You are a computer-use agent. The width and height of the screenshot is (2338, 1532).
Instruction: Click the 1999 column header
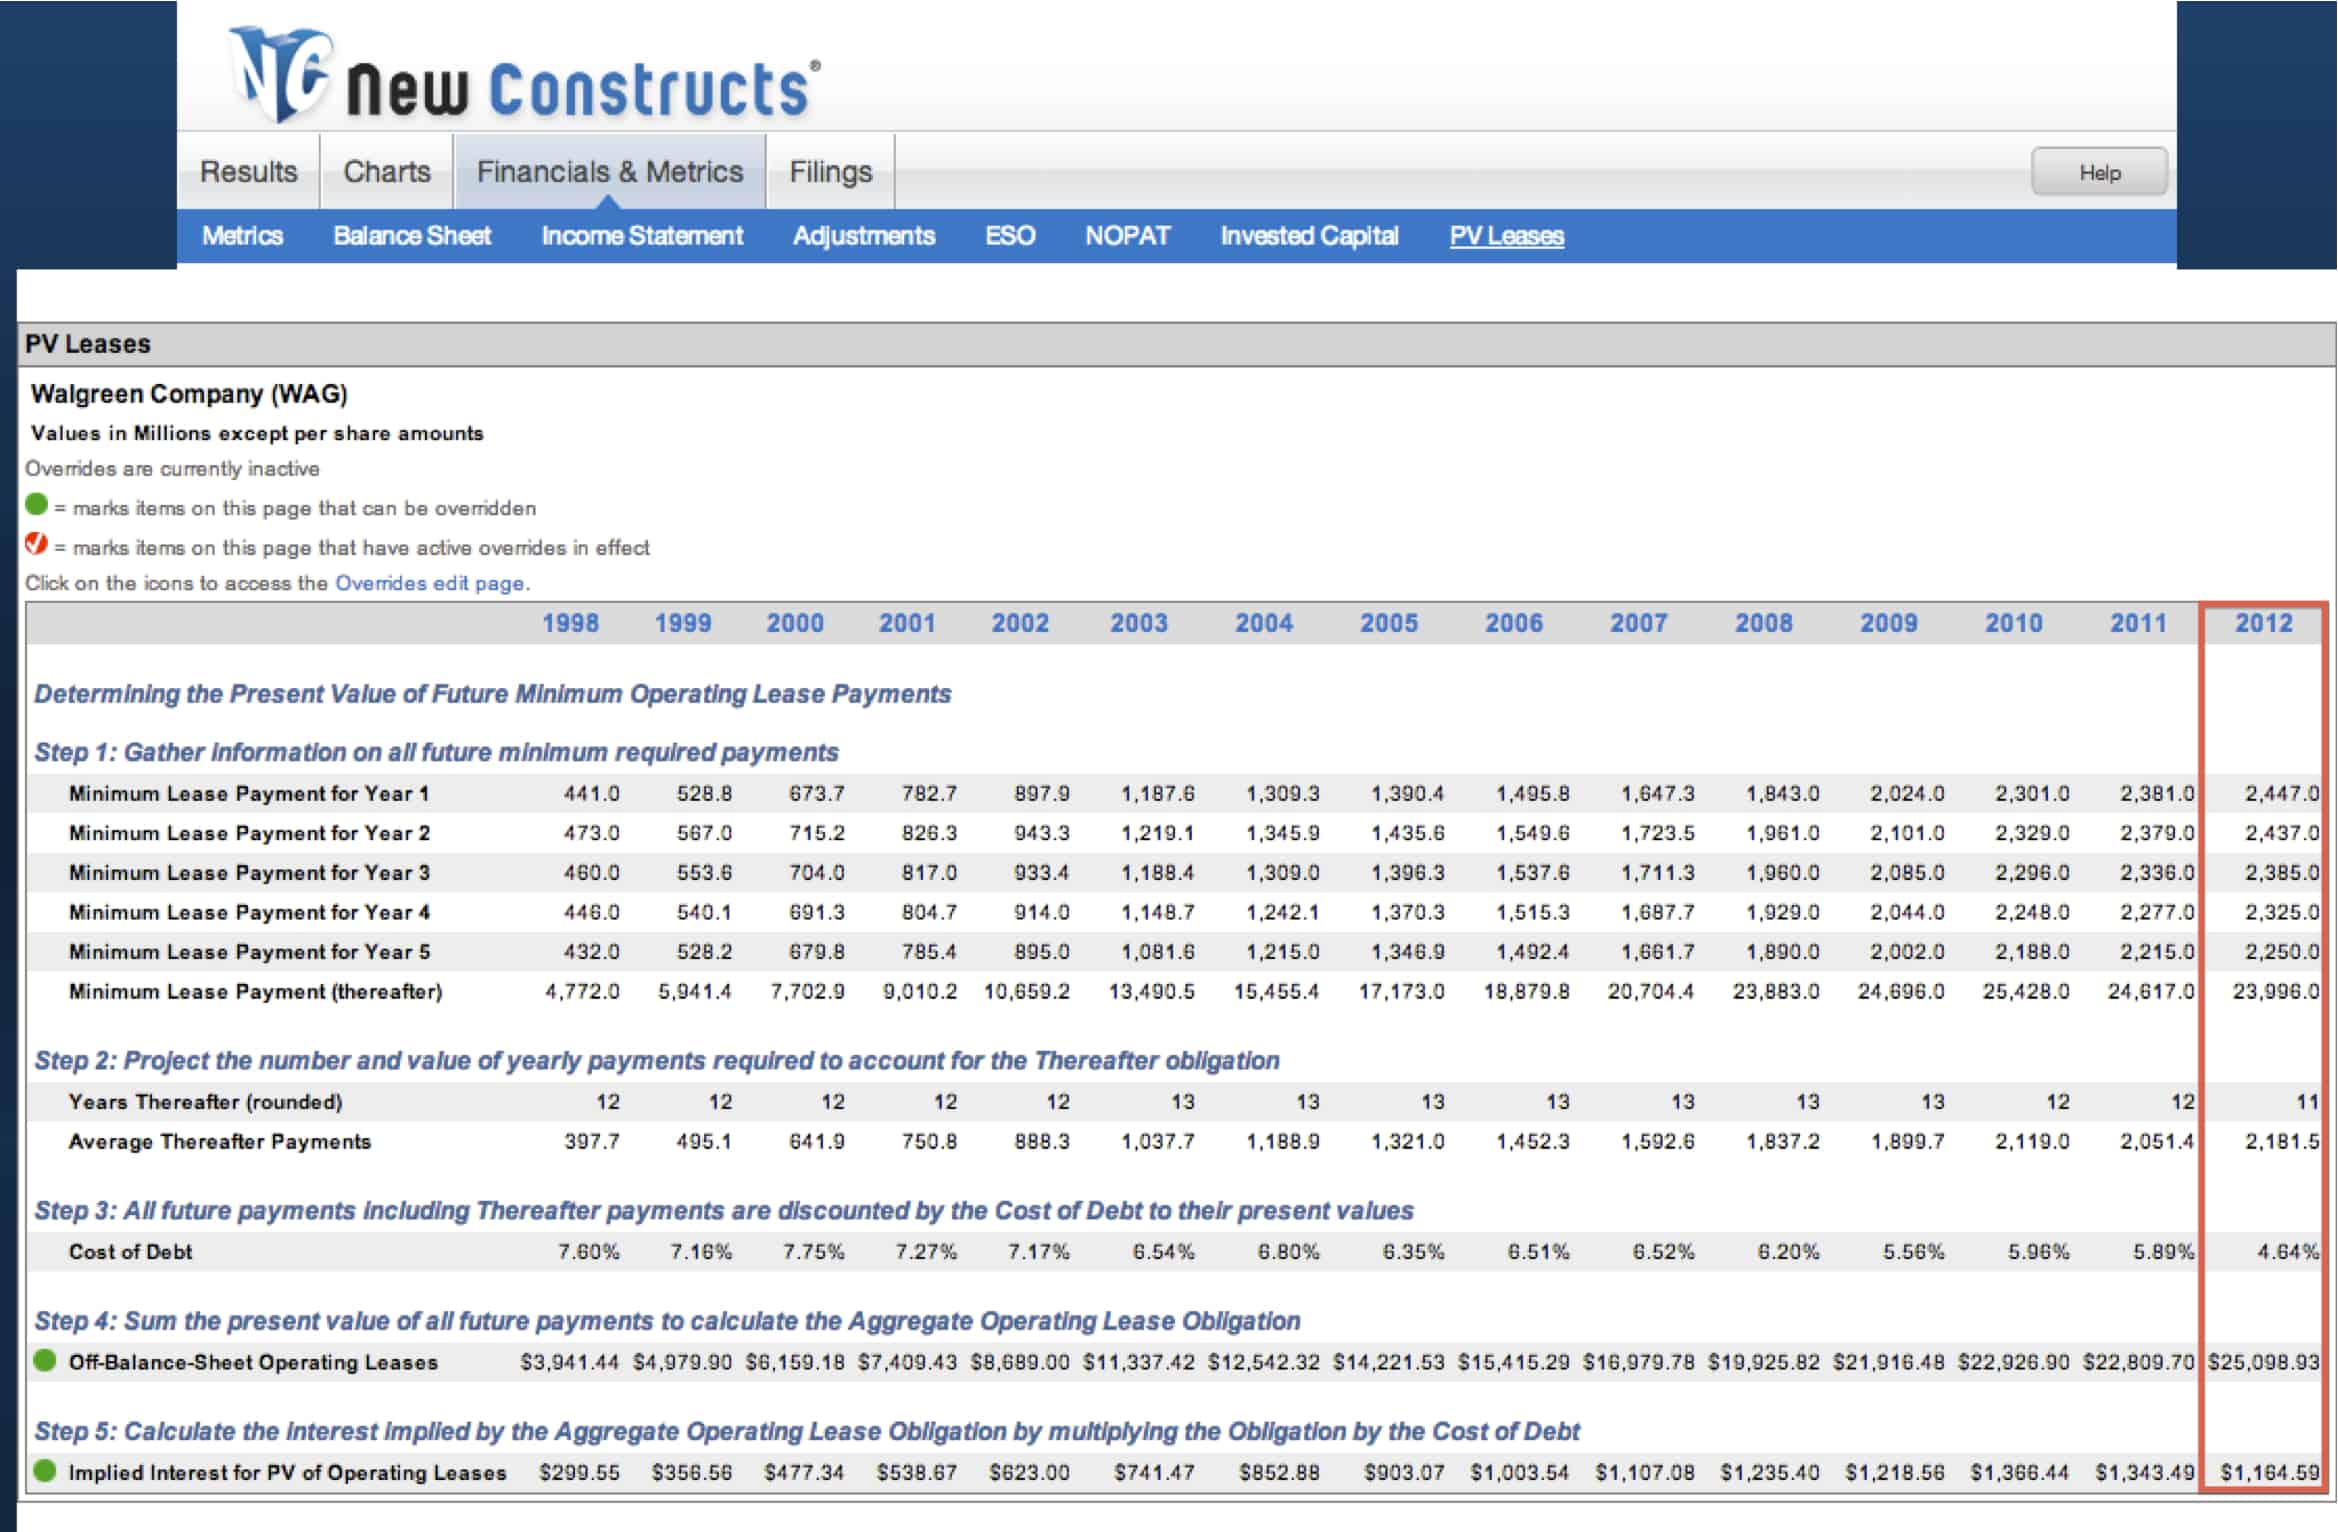[x=683, y=623]
